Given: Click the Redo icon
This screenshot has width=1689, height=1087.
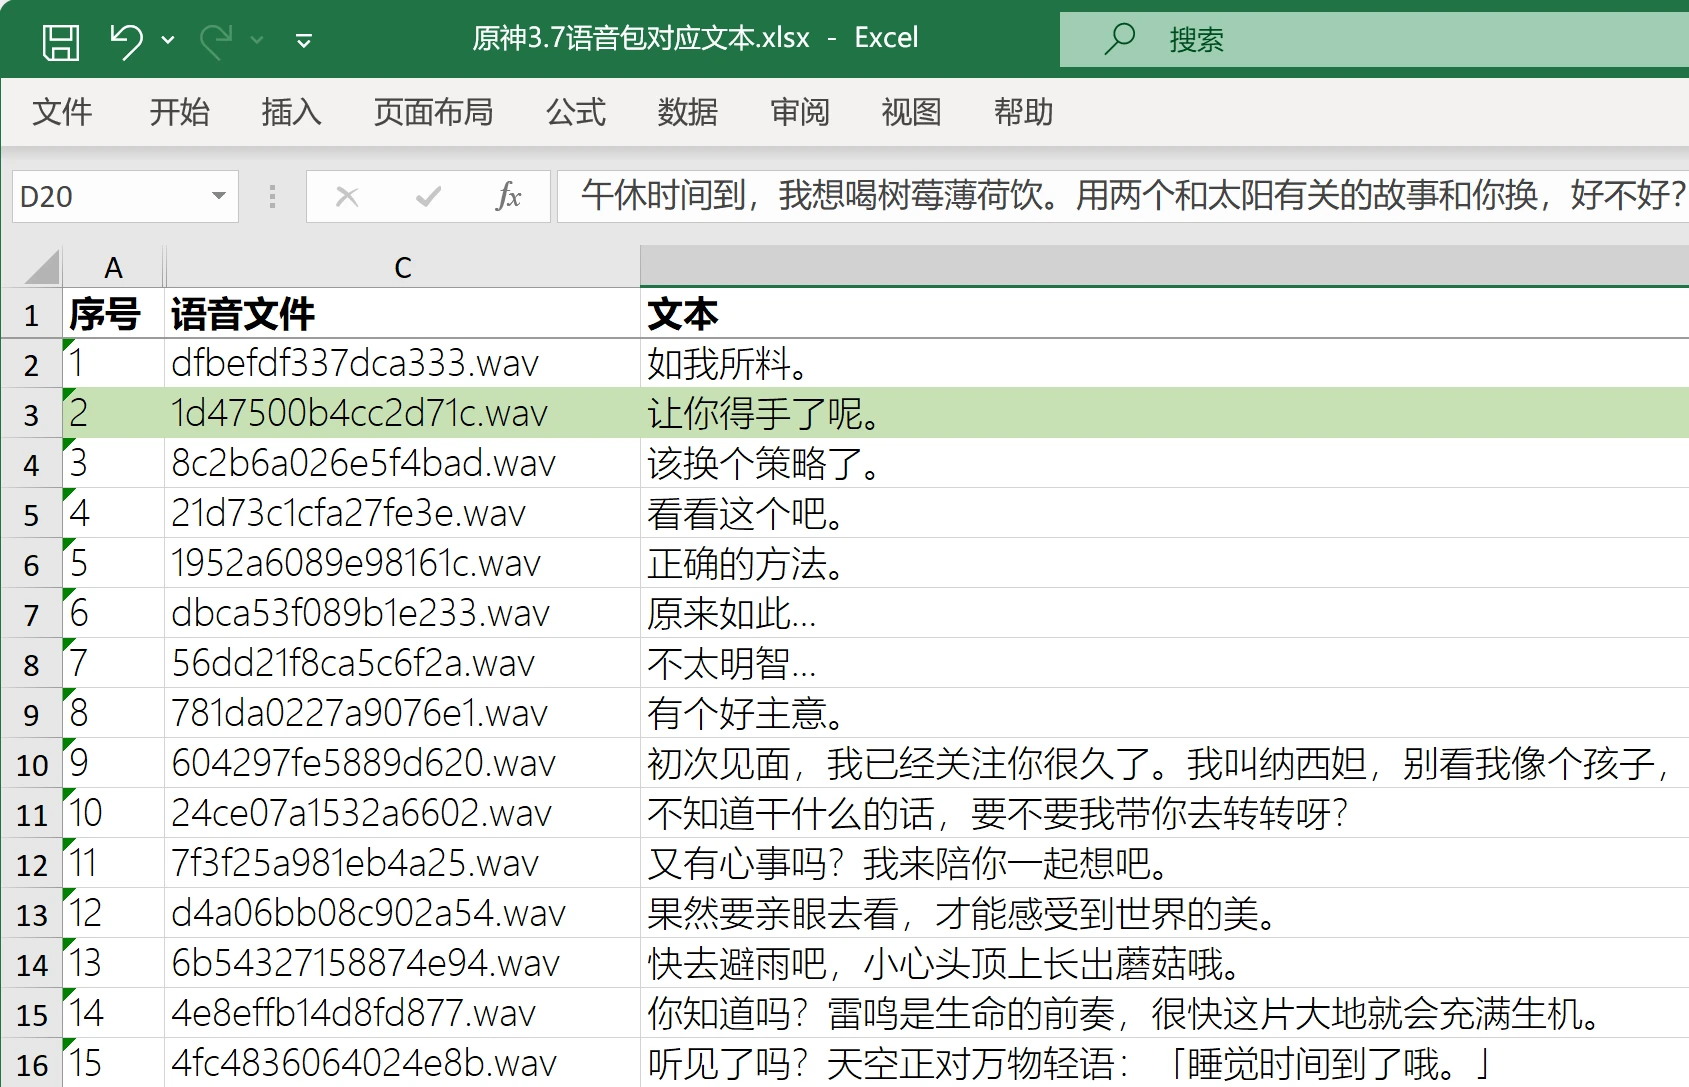Looking at the screenshot, I should pos(215,41).
